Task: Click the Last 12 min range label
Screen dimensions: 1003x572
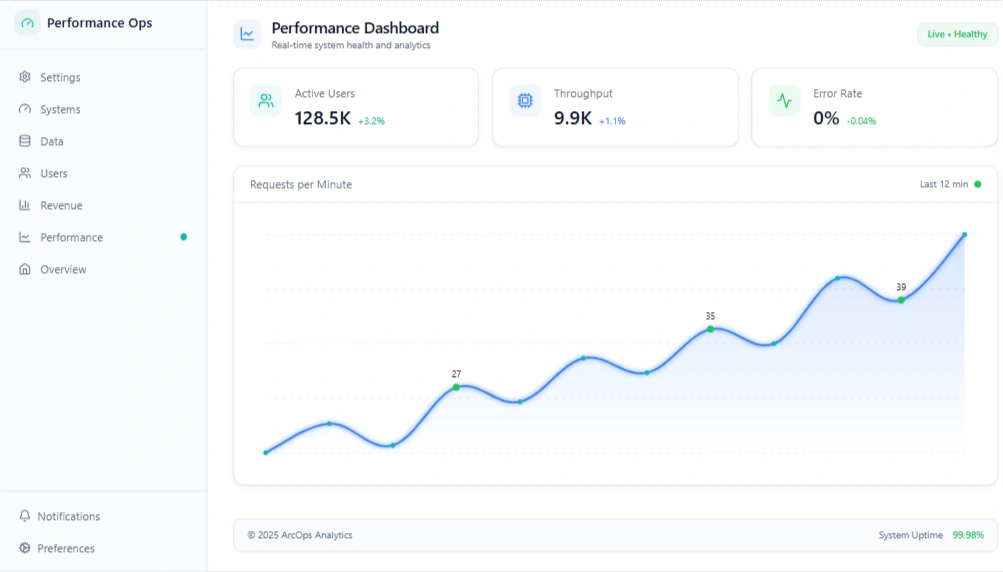Action: click(944, 184)
